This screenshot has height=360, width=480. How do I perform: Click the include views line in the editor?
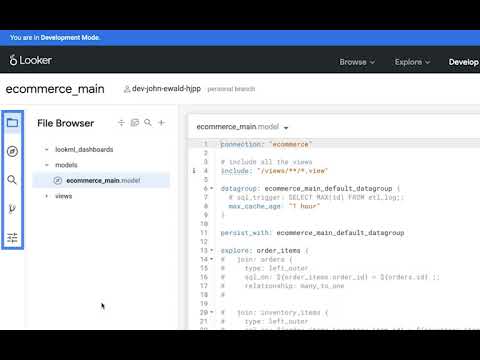[274, 171]
